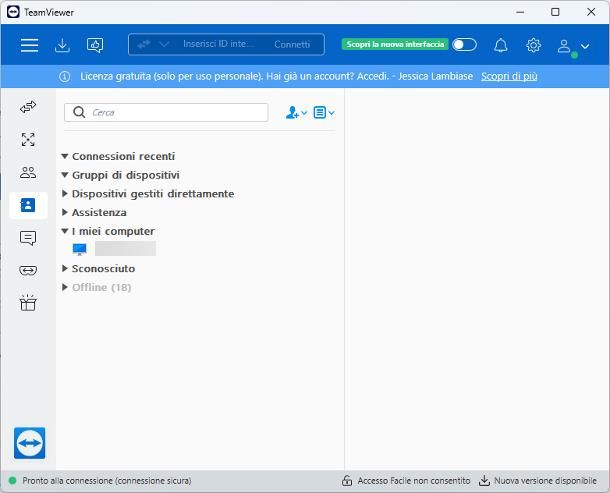
Task: Click the license info circle icon
Action: [x=65, y=77]
